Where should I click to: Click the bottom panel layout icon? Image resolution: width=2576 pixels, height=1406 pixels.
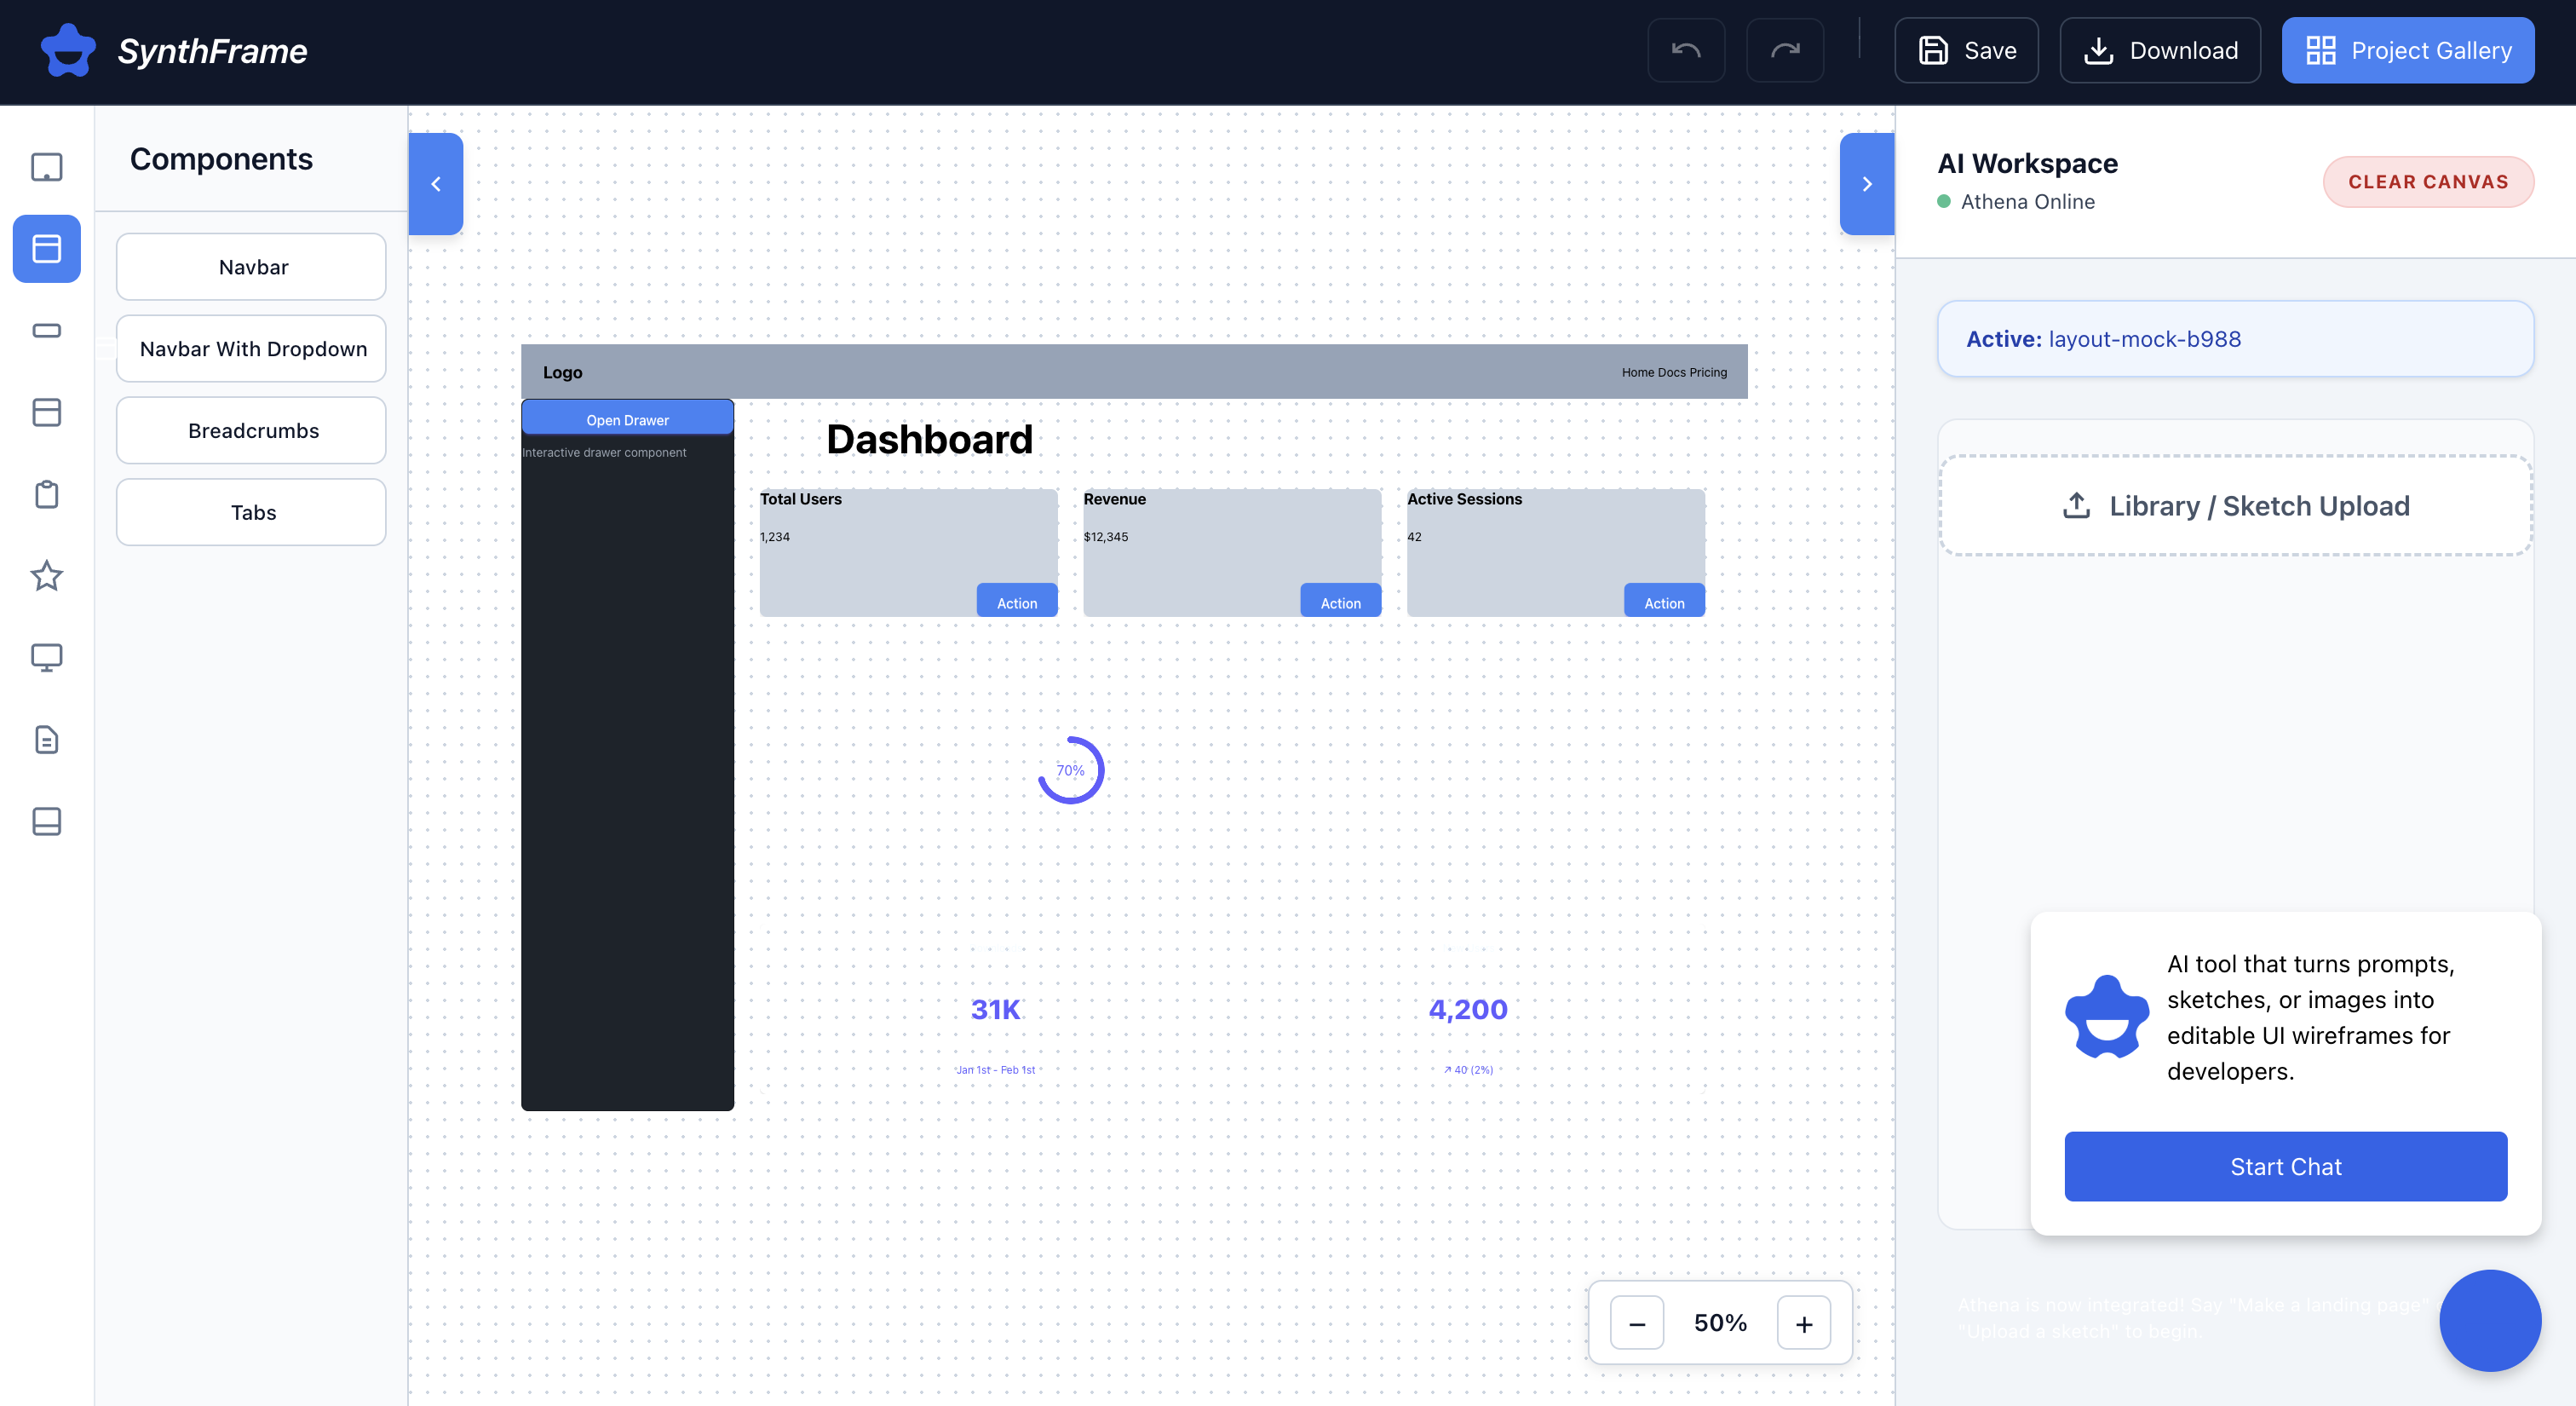click(46, 821)
